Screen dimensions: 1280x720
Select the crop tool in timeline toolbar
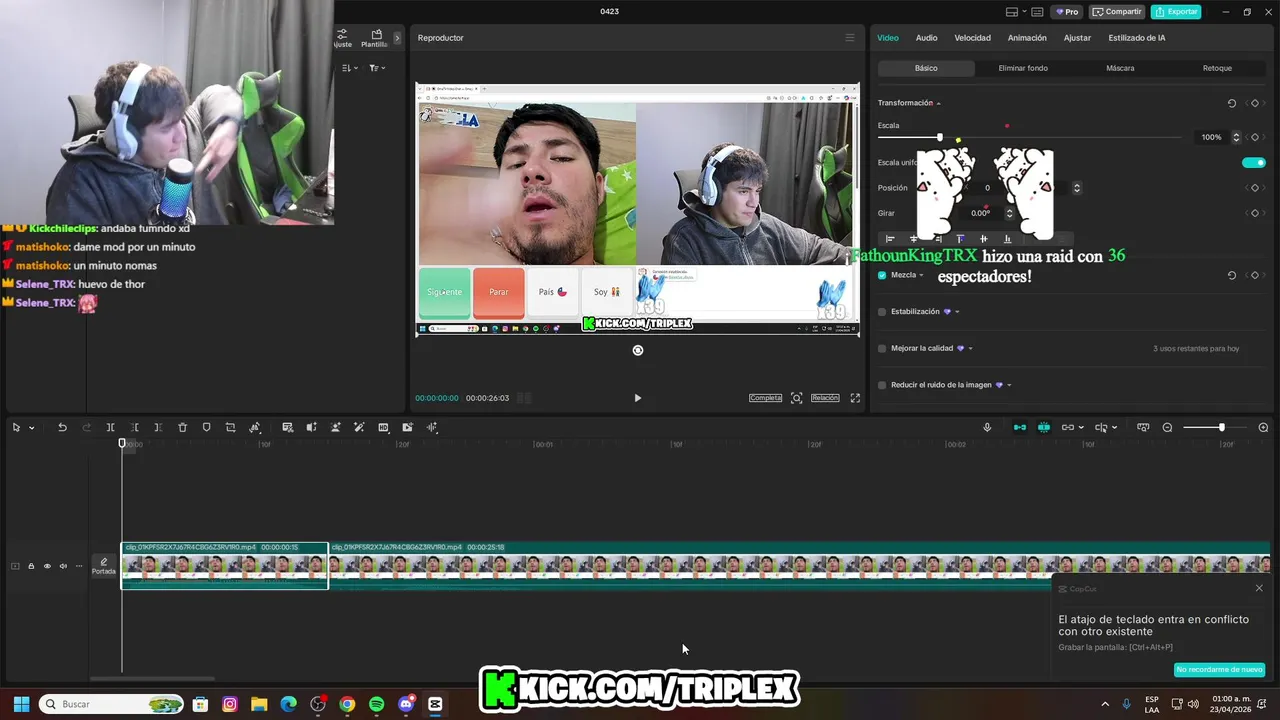(x=230, y=428)
